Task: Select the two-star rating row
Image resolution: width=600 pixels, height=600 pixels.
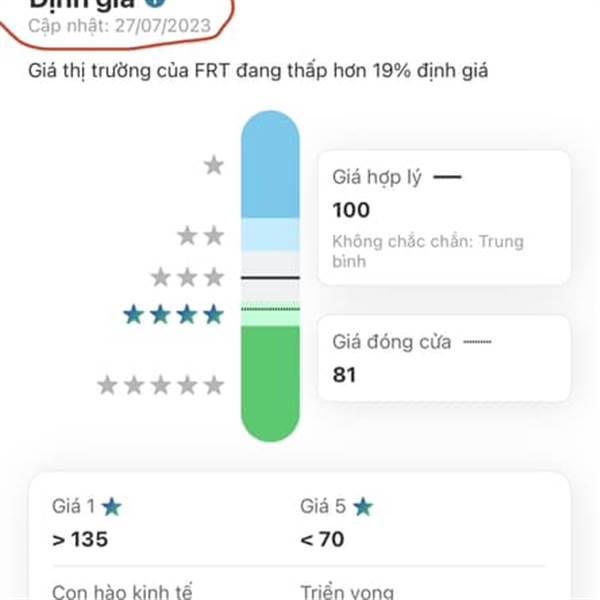Action: (x=201, y=235)
